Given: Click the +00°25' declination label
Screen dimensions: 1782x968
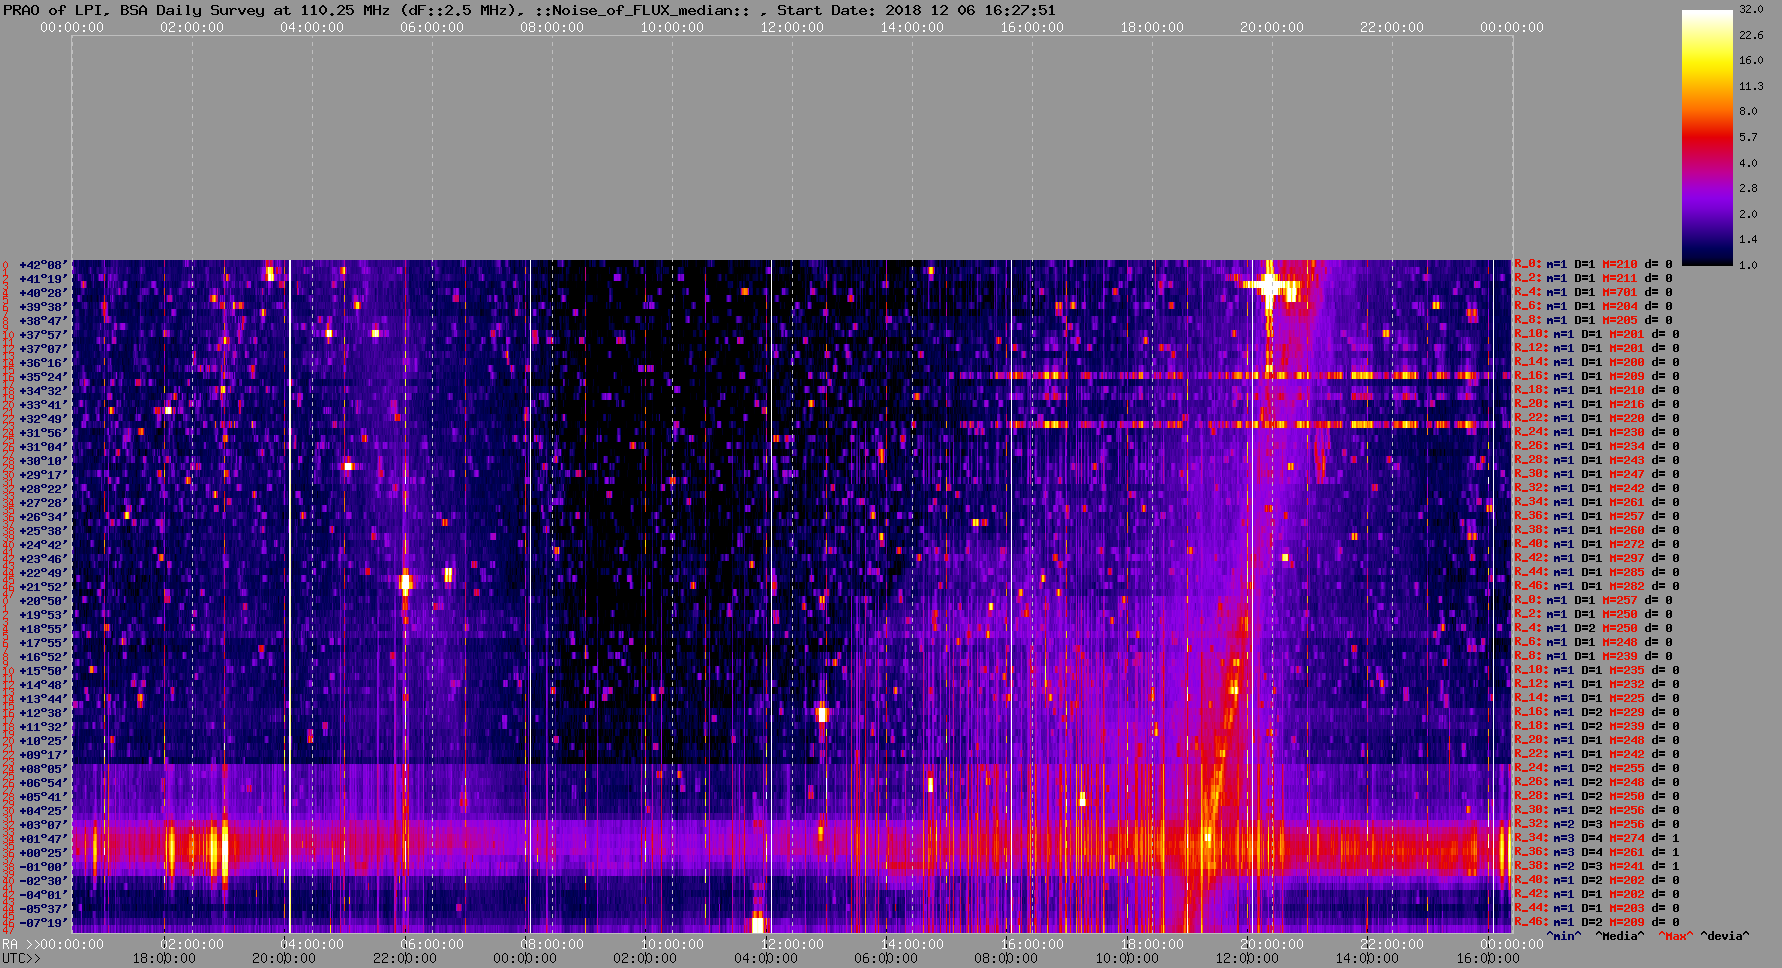Looking at the screenshot, I should point(44,853).
